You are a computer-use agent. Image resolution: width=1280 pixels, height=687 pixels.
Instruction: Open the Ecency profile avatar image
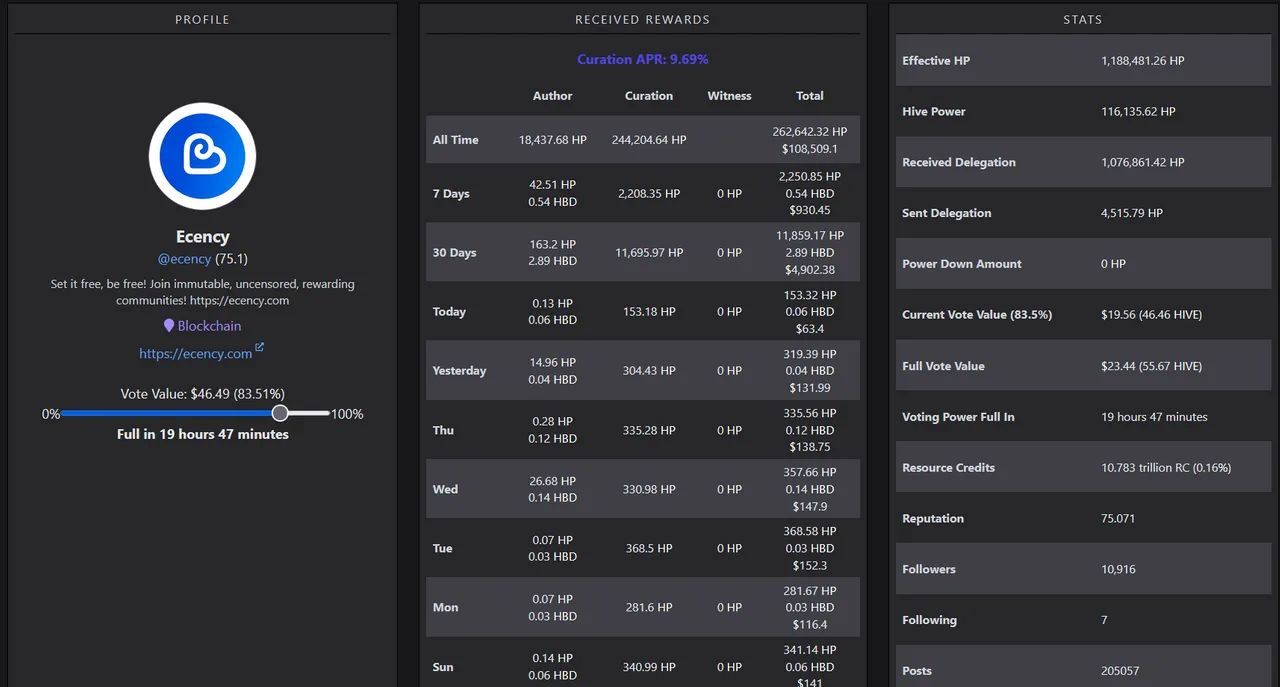click(203, 156)
